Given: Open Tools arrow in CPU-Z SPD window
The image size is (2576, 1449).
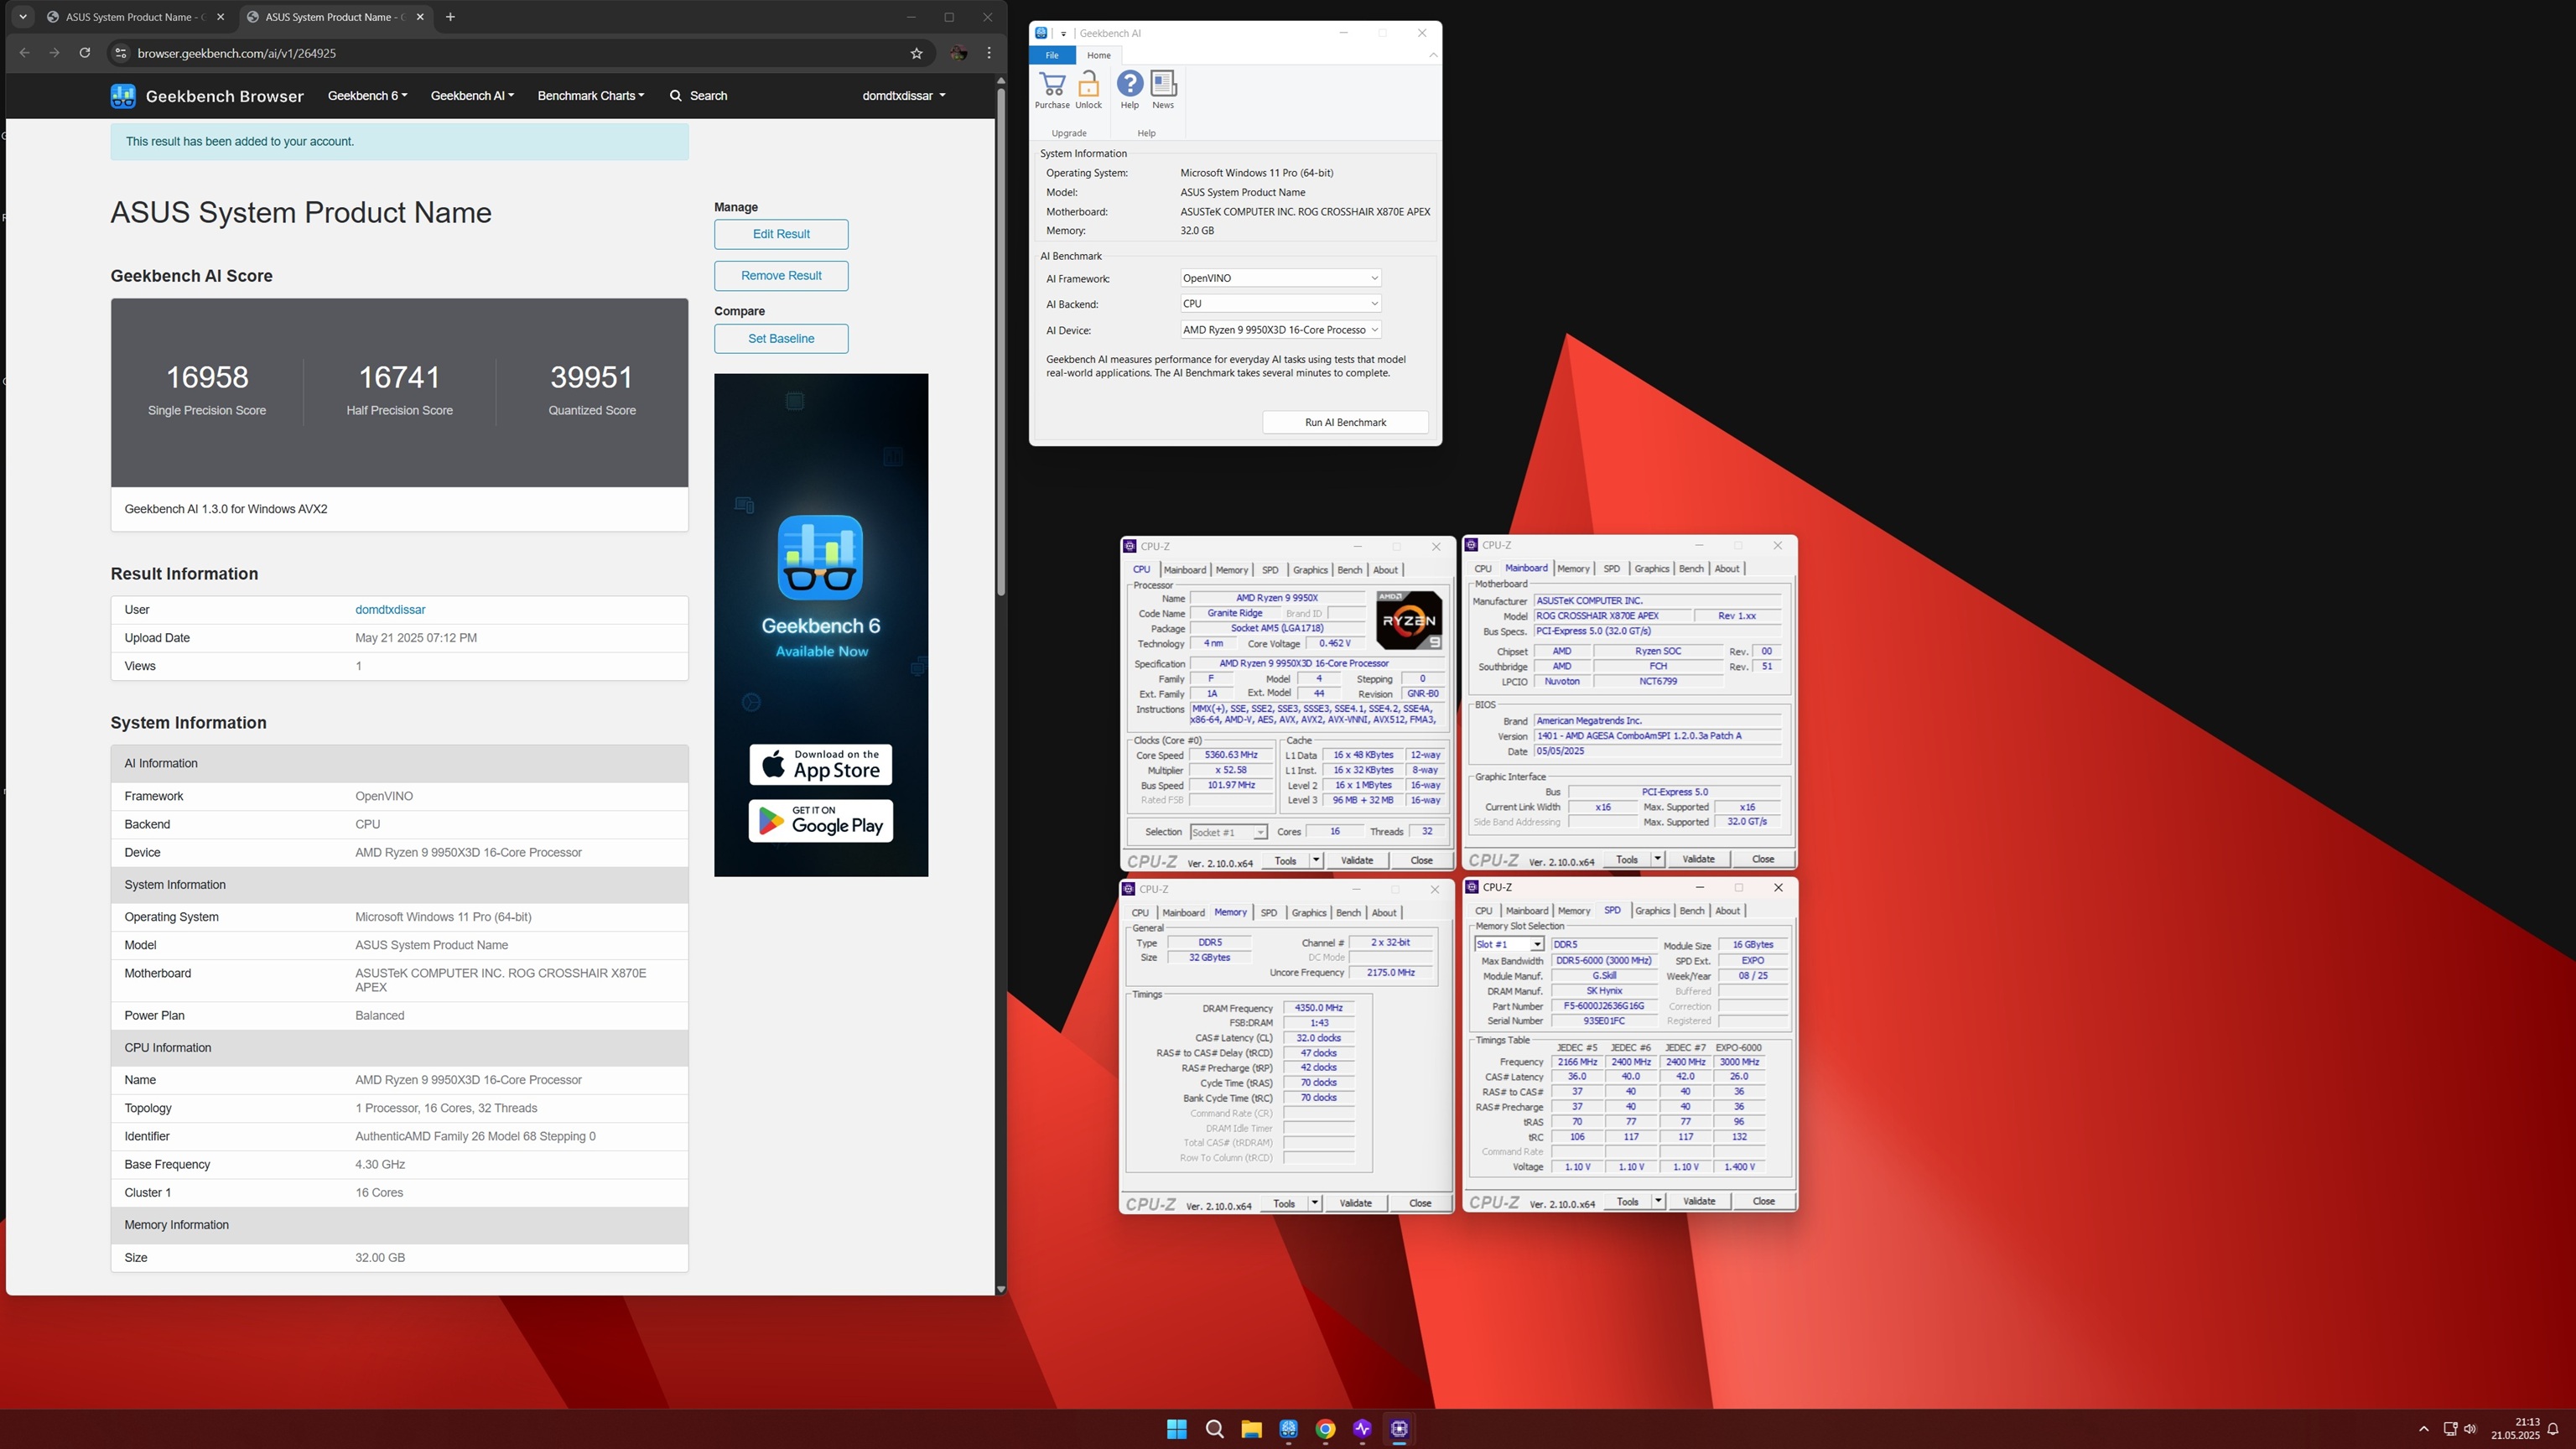Looking at the screenshot, I should tap(1658, 1202).
